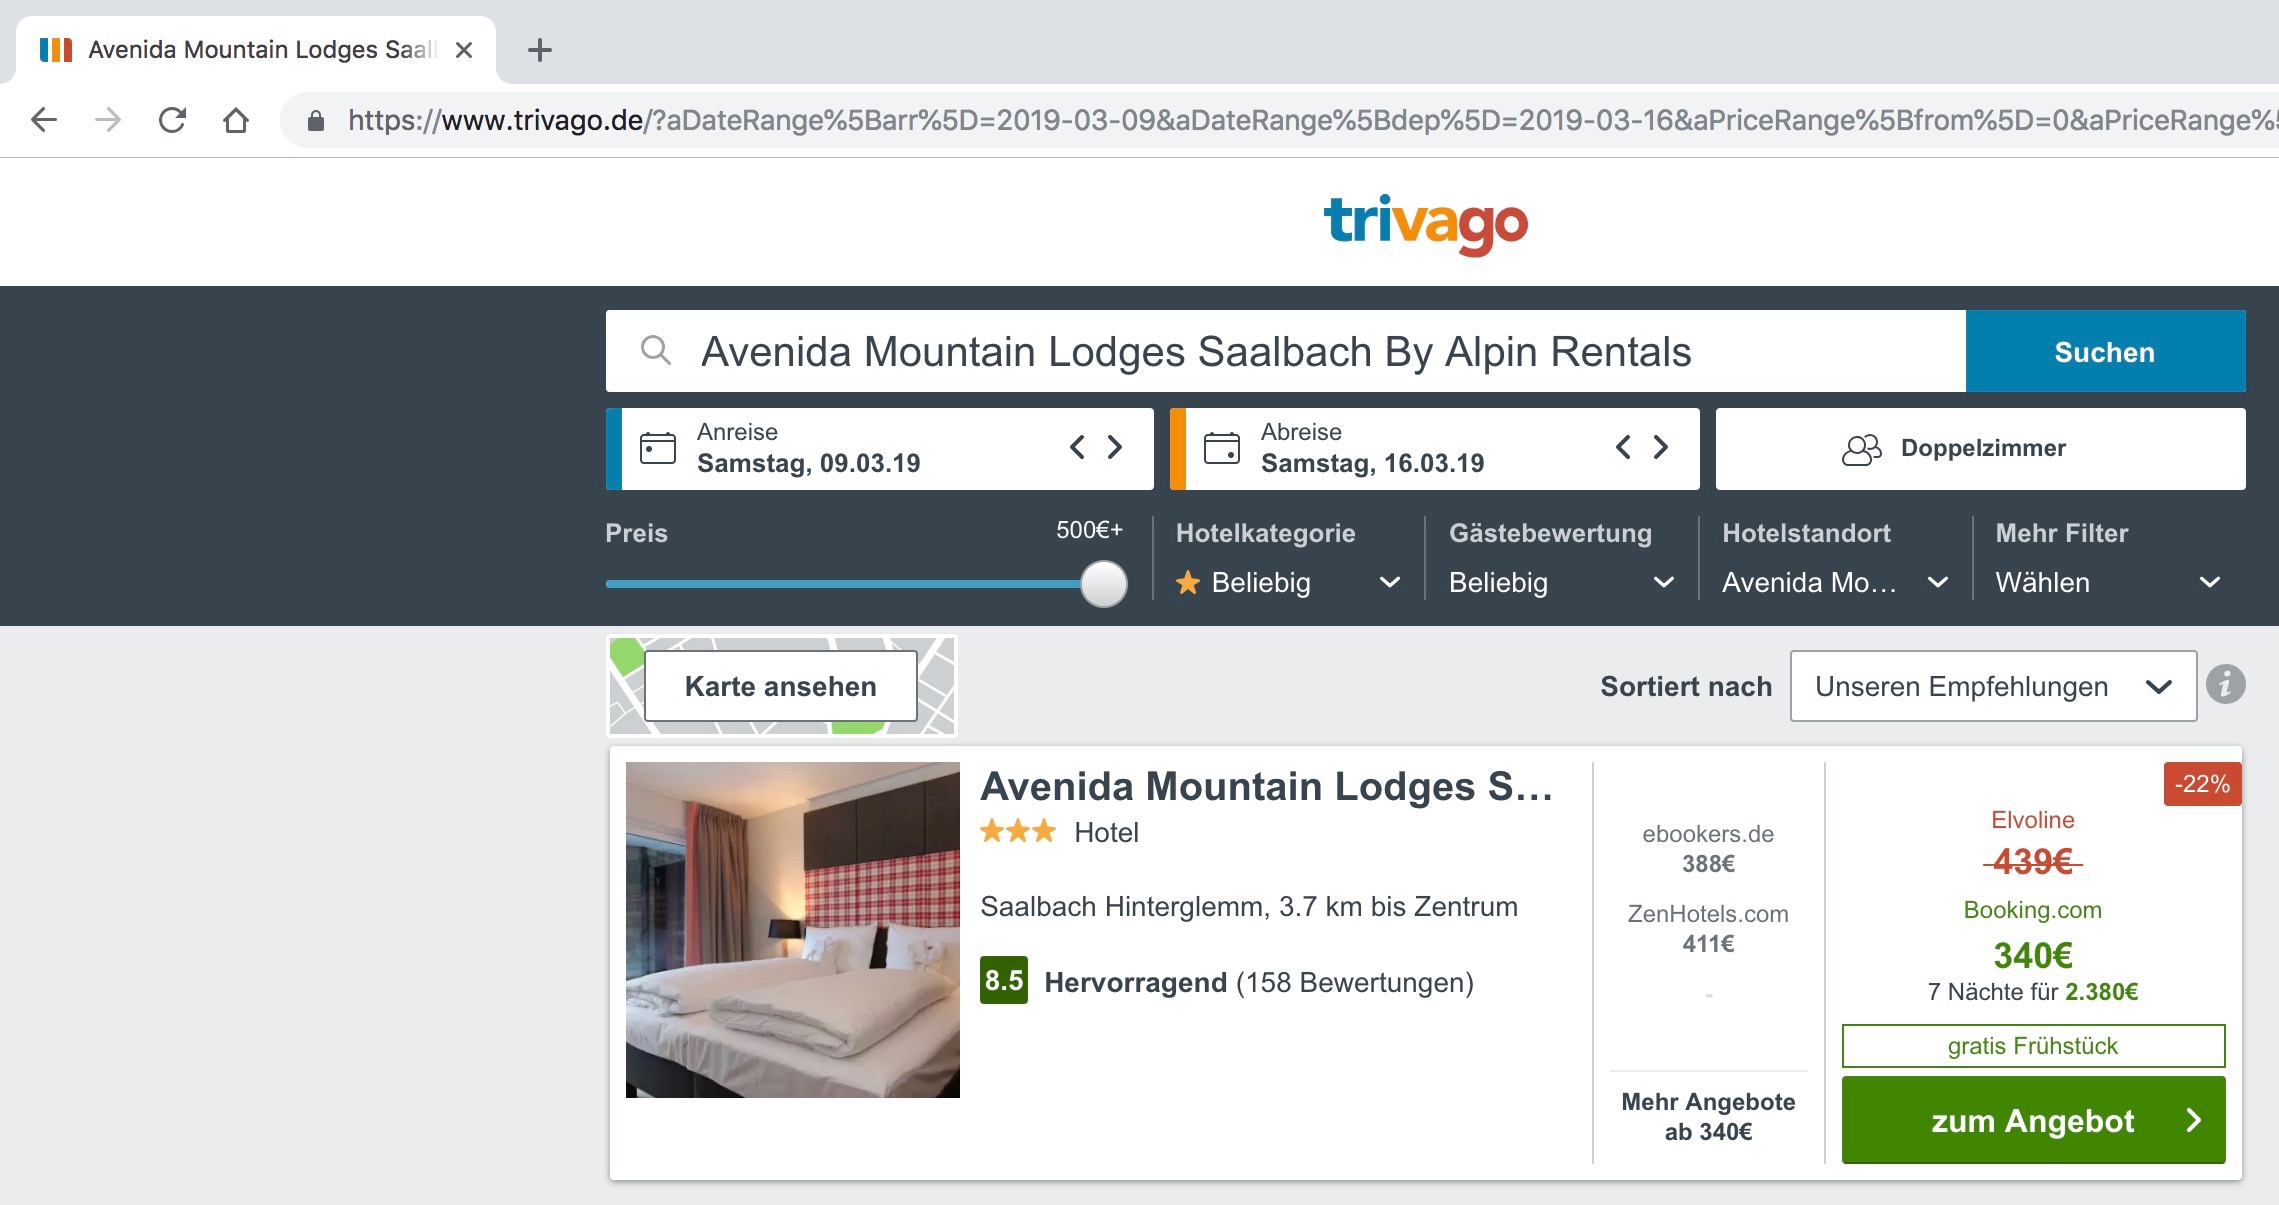Click the hotel search input field
Image resolution: width=2279 pixels, height=1205 pixels.
1286,351
